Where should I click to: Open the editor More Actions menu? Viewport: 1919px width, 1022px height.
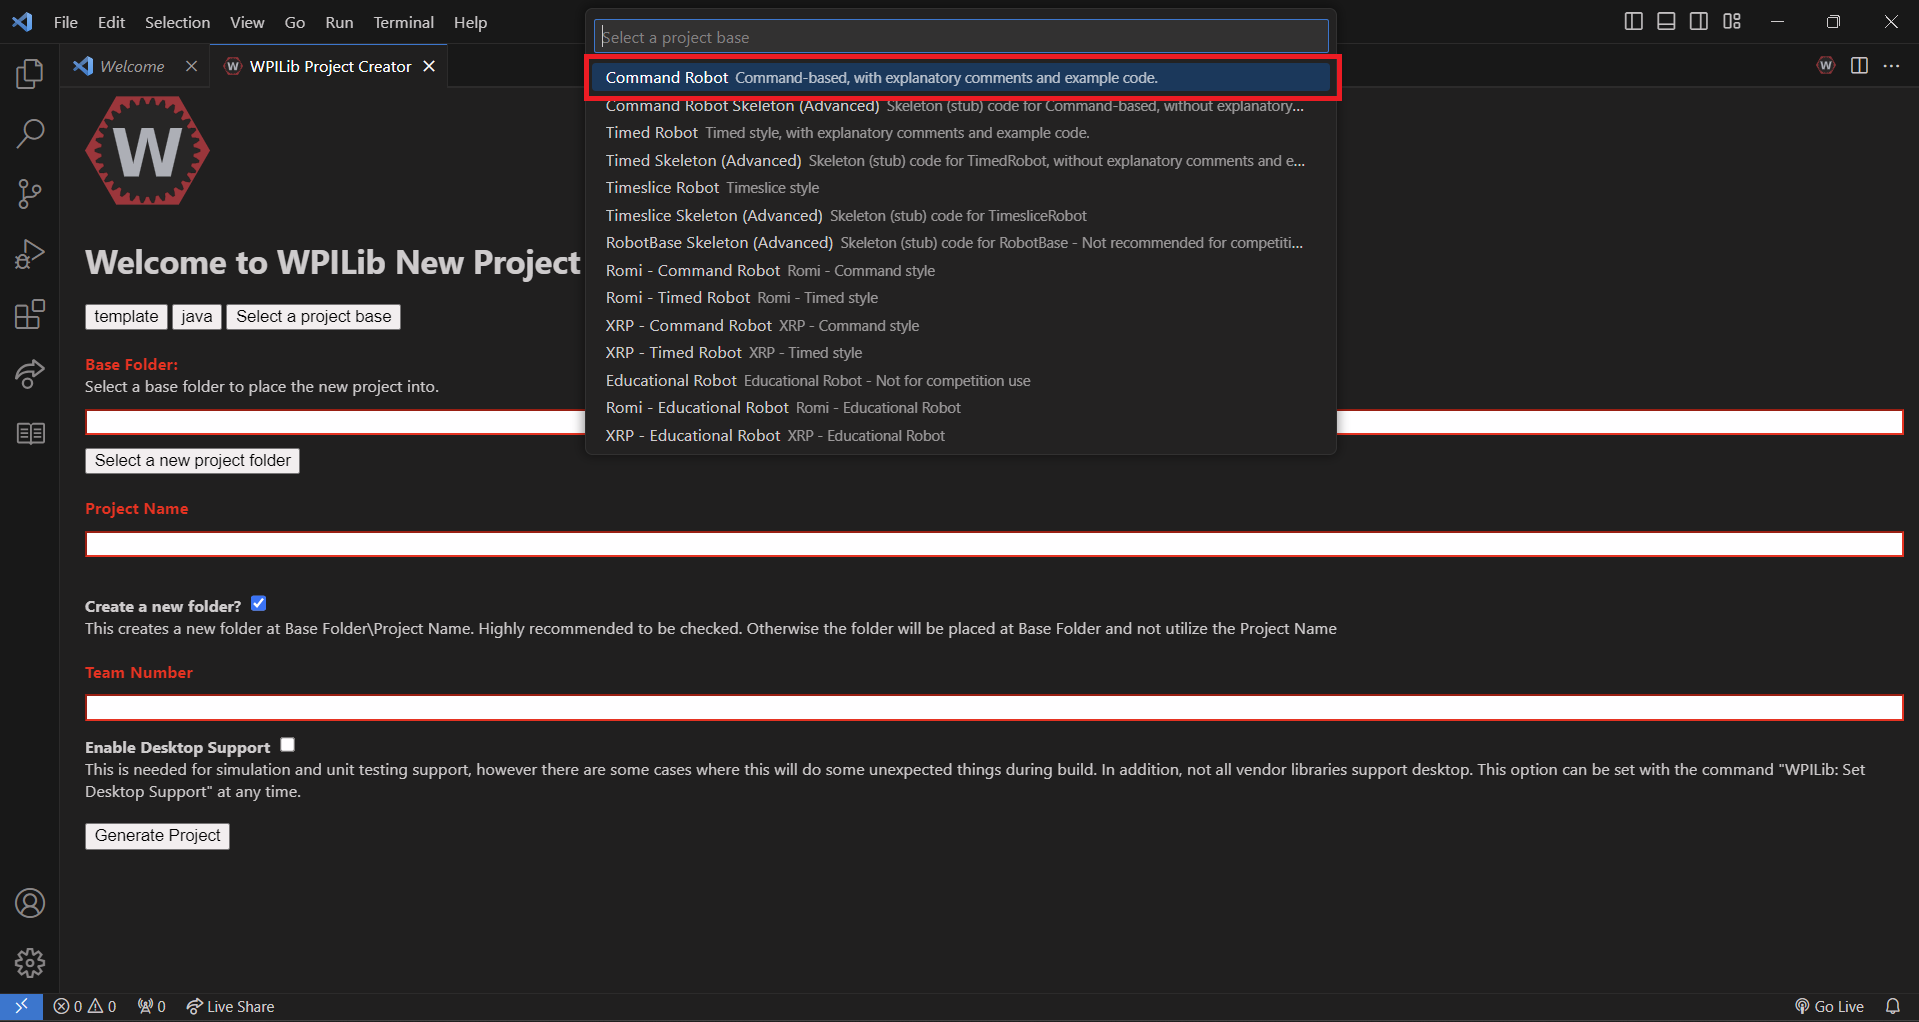1891,66
